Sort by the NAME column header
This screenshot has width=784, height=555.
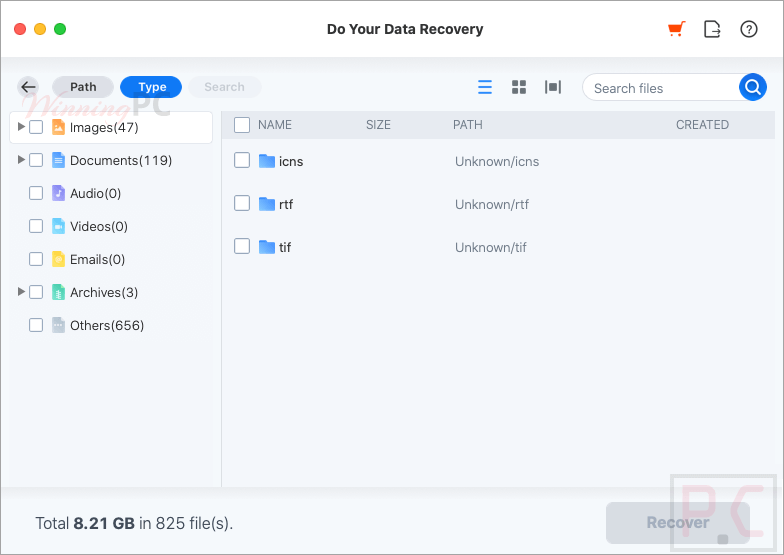pos(275,125)
